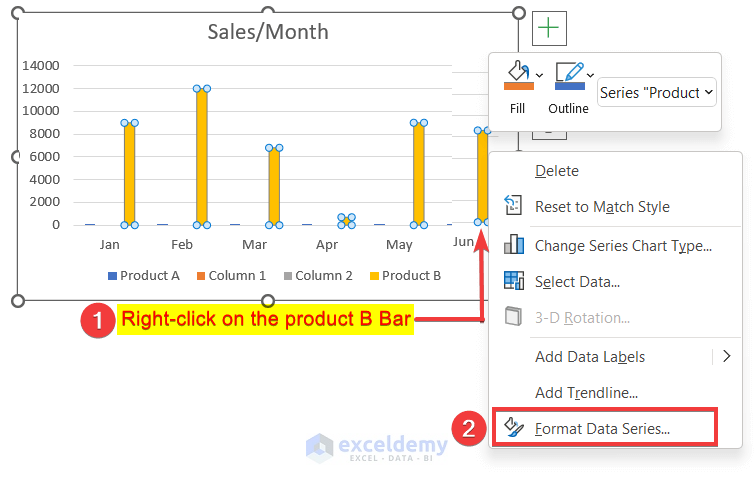The height and width of the screenshot is (480, 755).
Task: Choose Delete from the context menu
Action: click(x=557, y=171)
